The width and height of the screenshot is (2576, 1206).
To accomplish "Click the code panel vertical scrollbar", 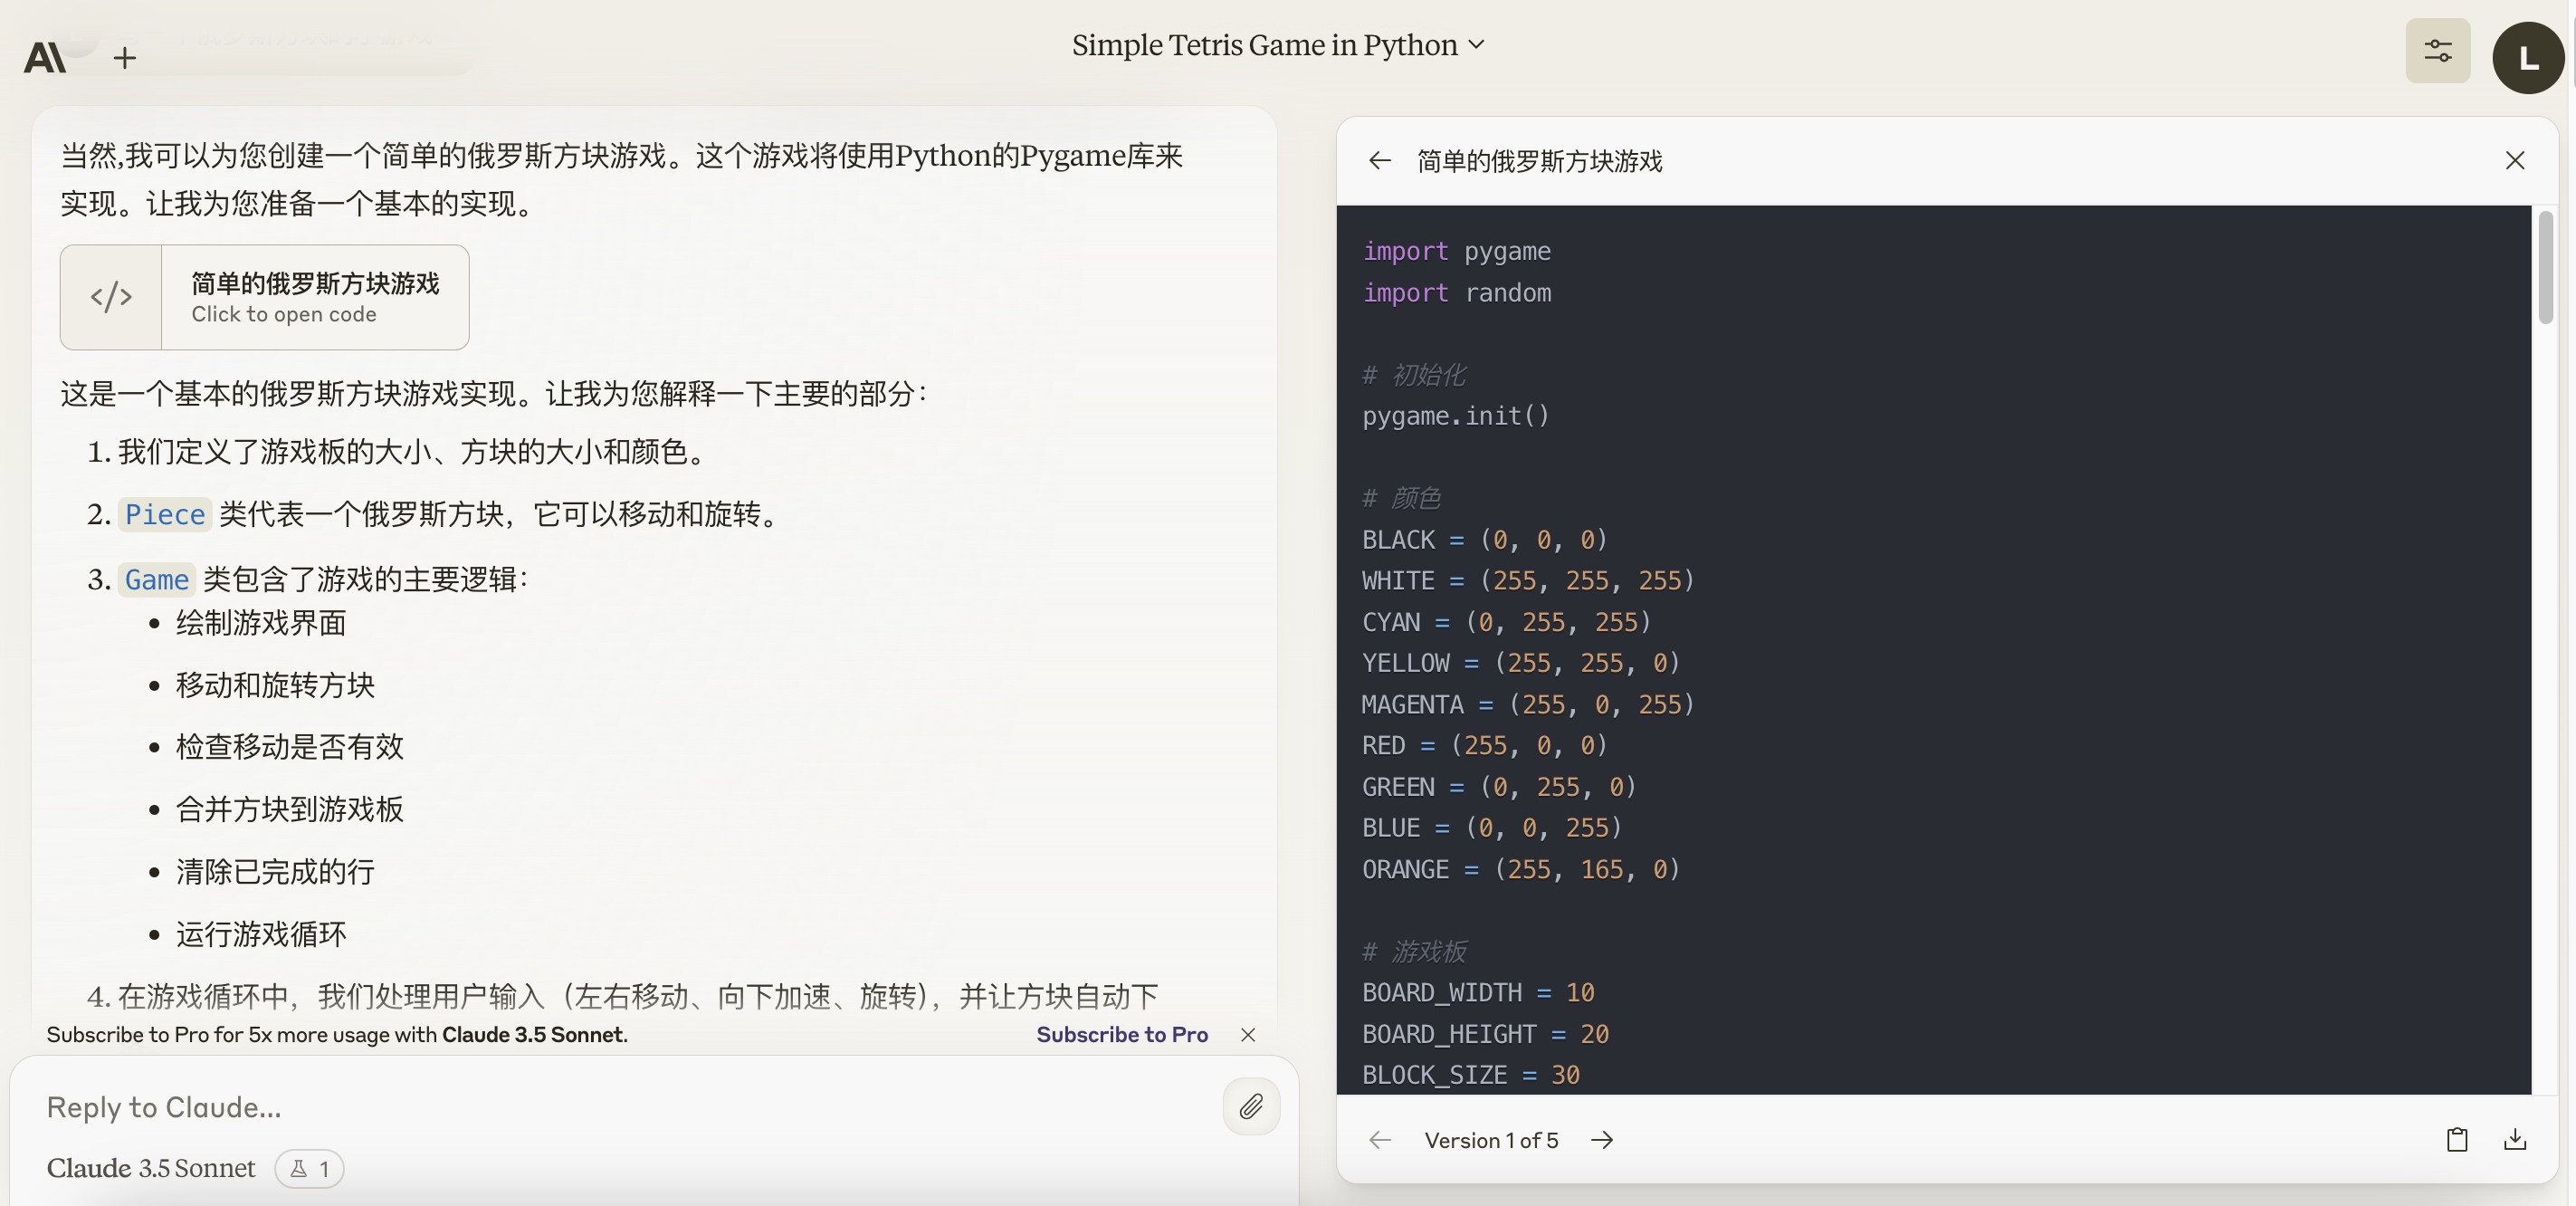I will [x=2545, y=270].
